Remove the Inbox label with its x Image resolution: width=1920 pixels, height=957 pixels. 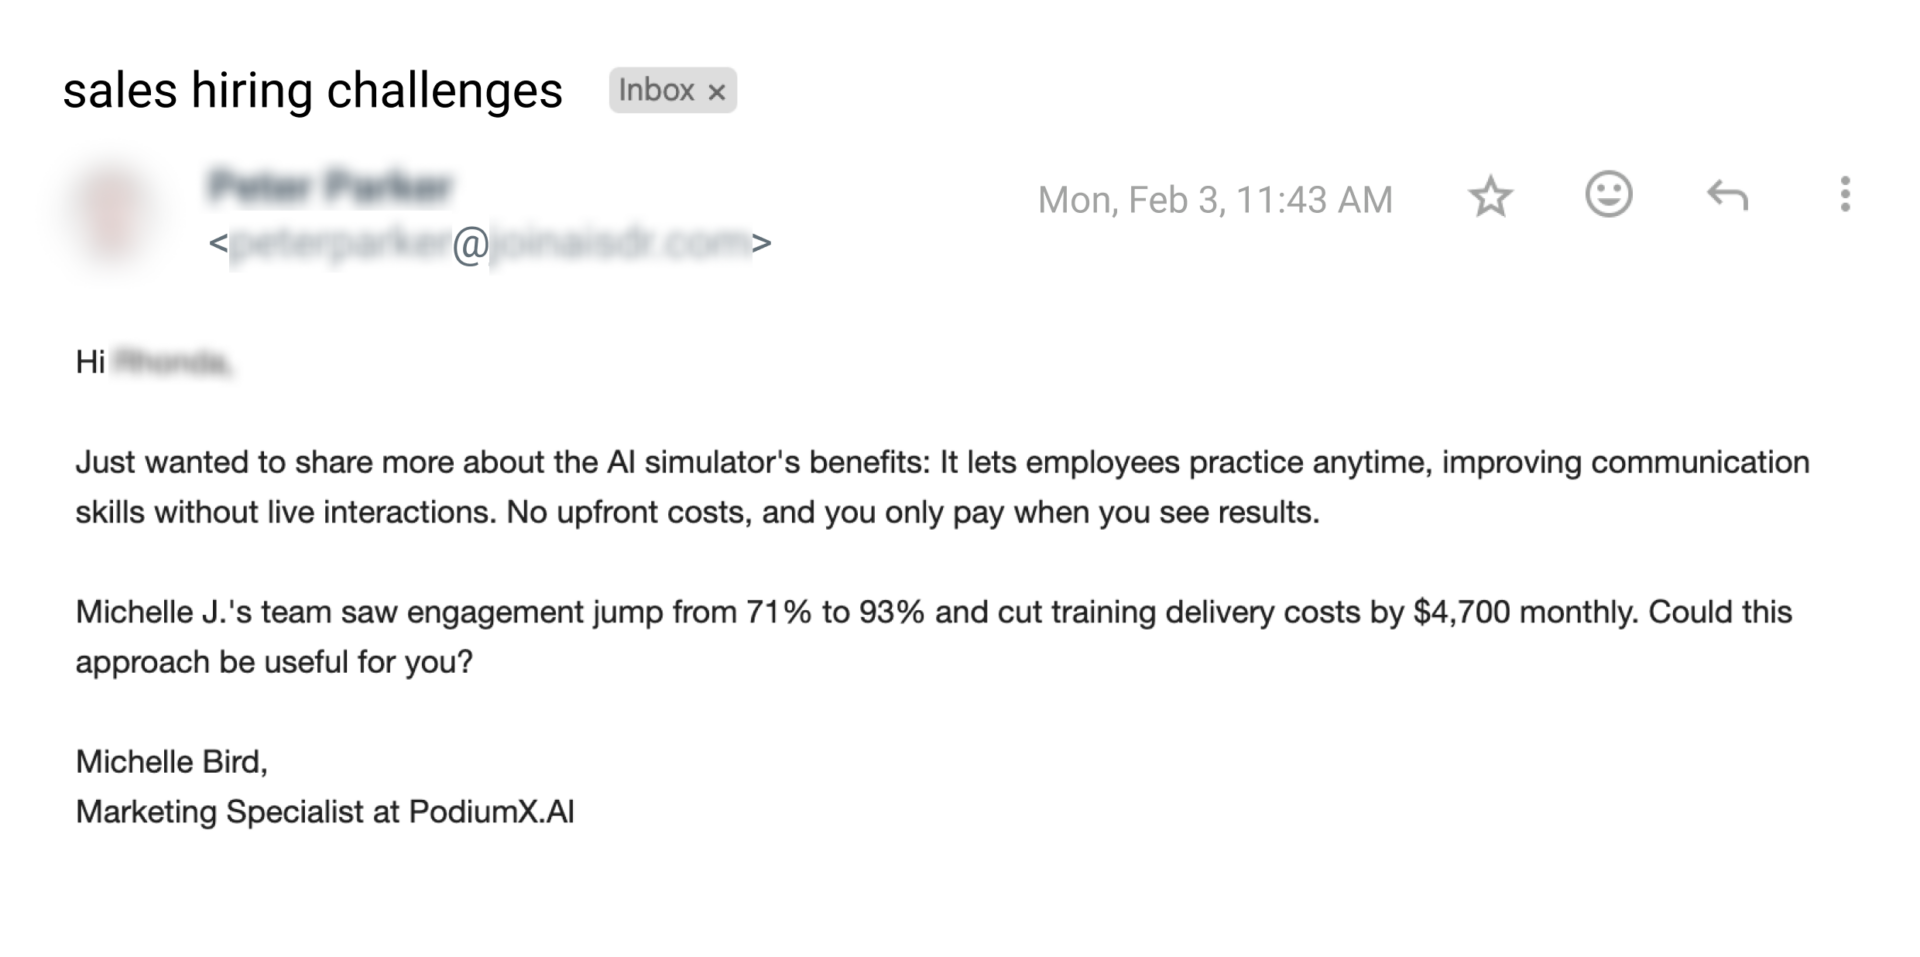(x=716, y=92)
